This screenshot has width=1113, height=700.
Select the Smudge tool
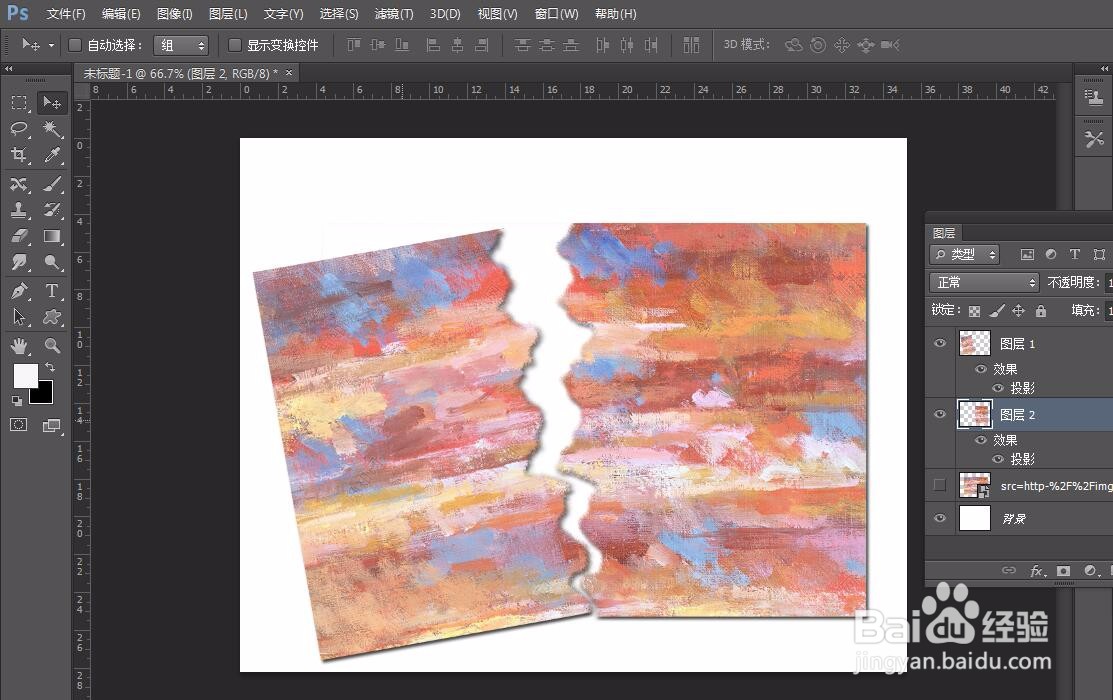[x=19, y=262]
